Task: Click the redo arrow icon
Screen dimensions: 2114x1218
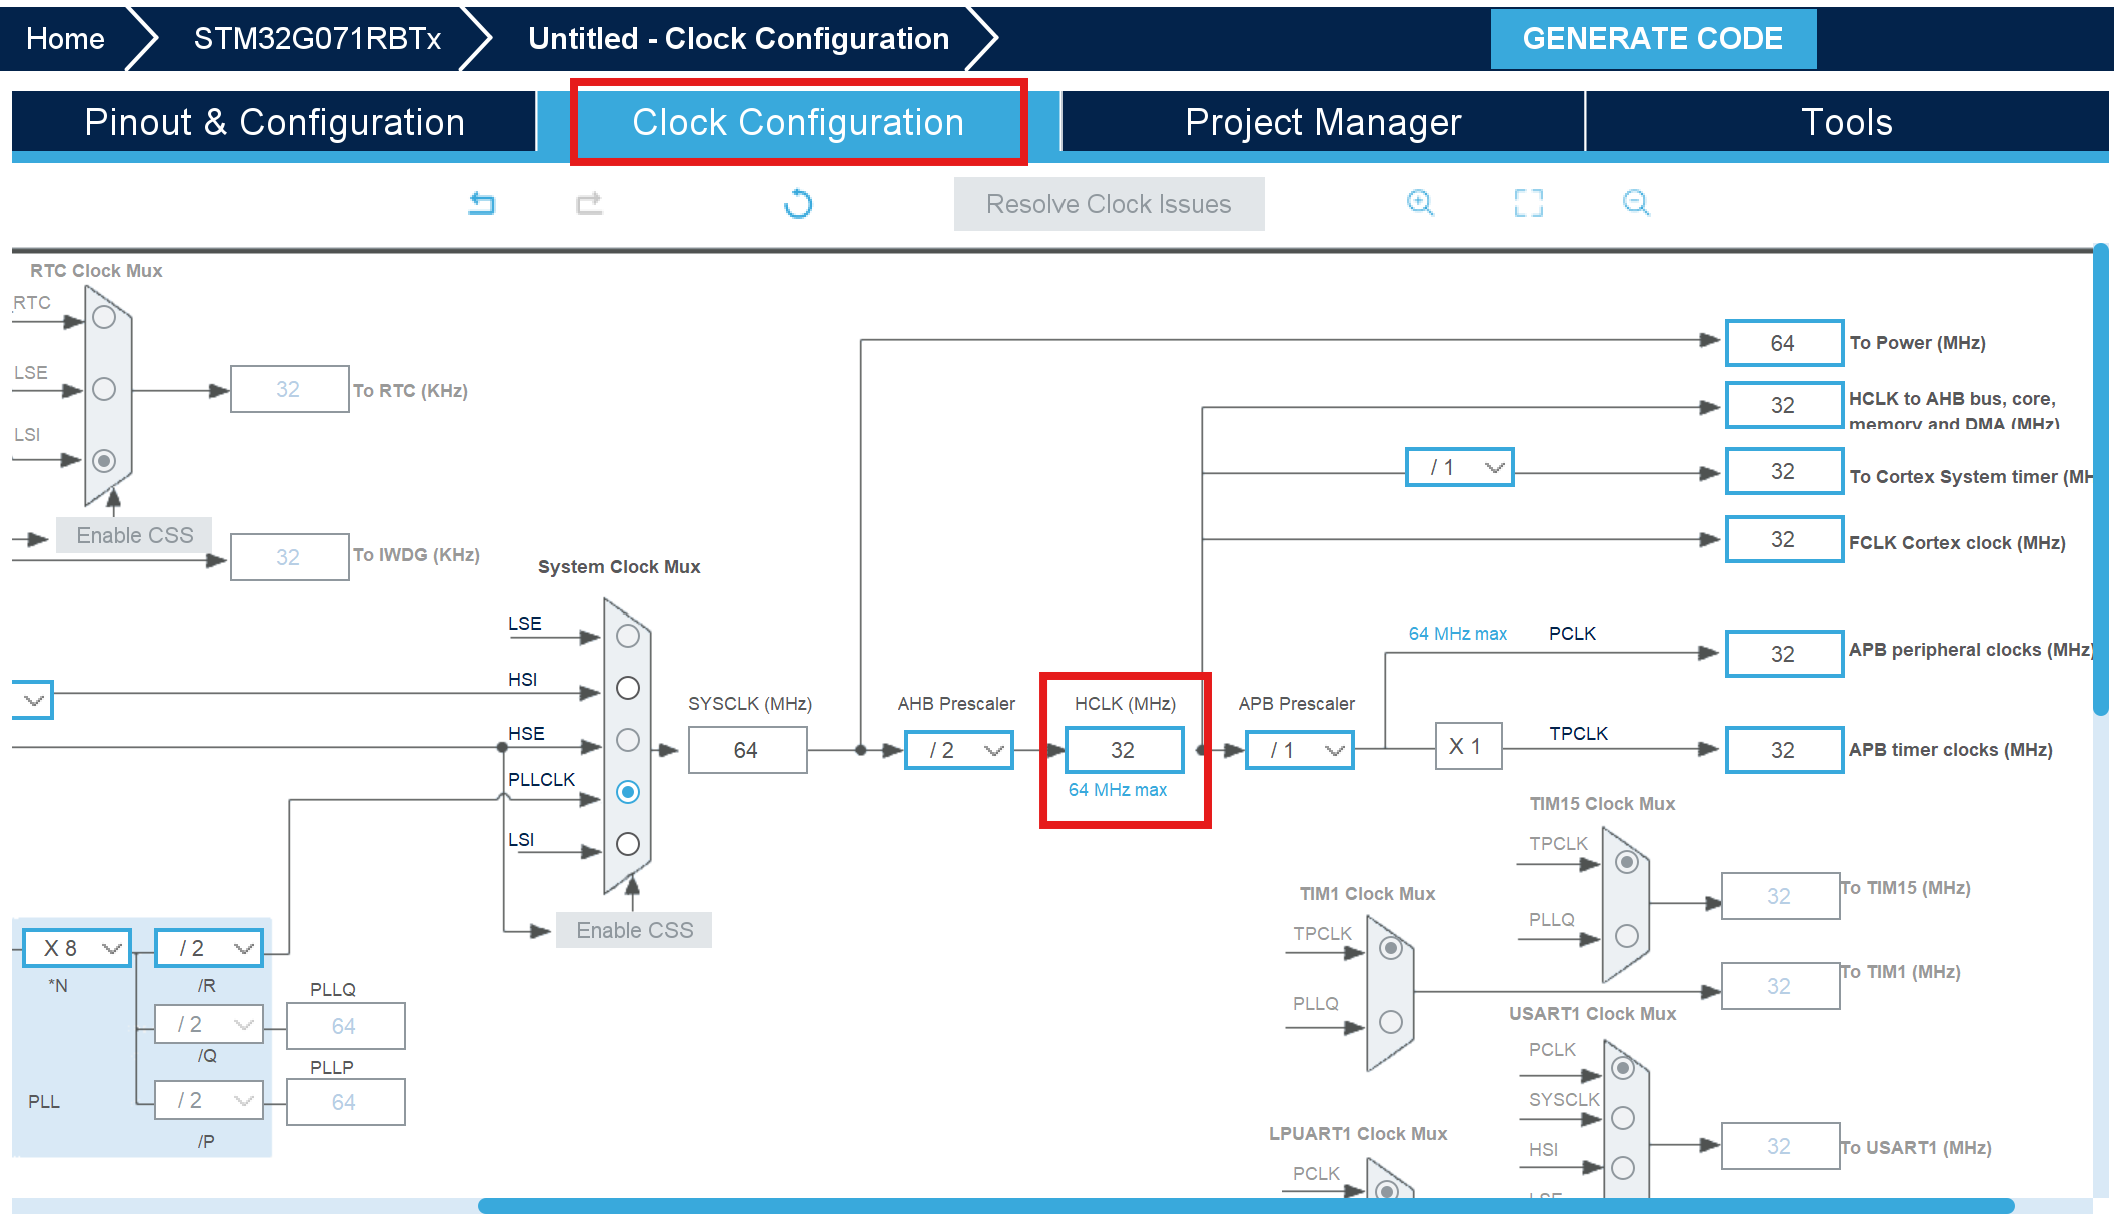Action: point(589,204)
